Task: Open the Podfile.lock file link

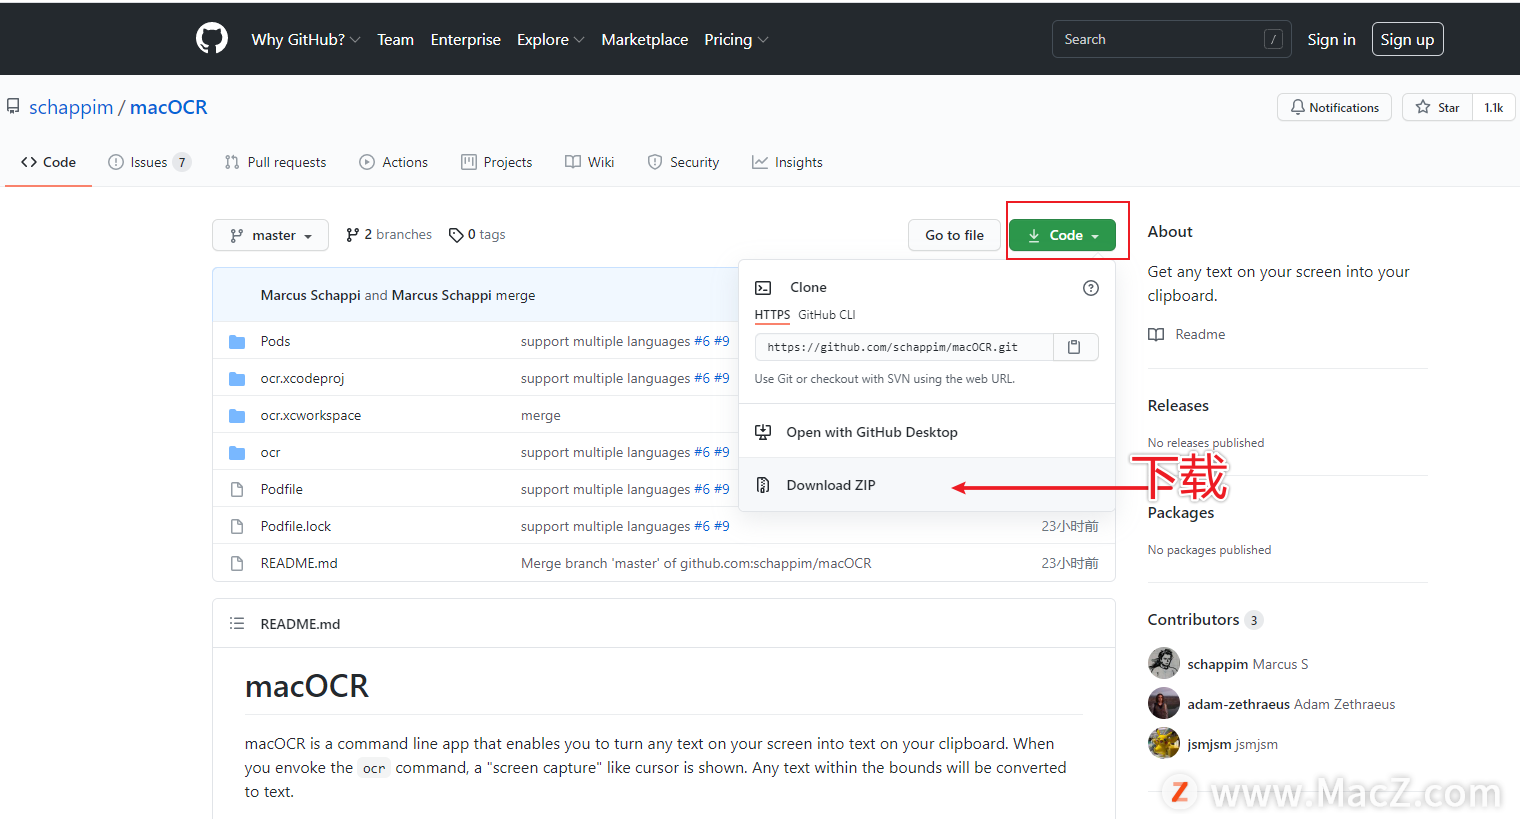Action: [x=296, y=526]
